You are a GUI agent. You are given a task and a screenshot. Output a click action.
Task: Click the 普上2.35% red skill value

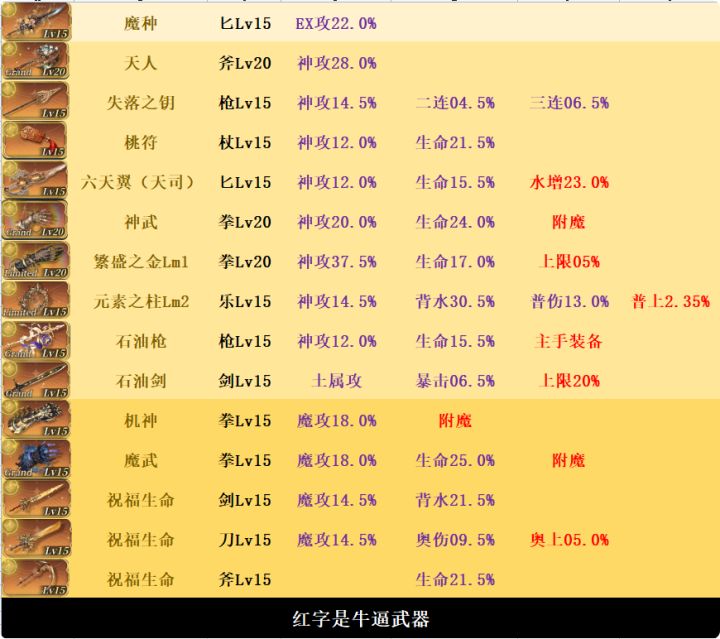(x=671, y=302)
